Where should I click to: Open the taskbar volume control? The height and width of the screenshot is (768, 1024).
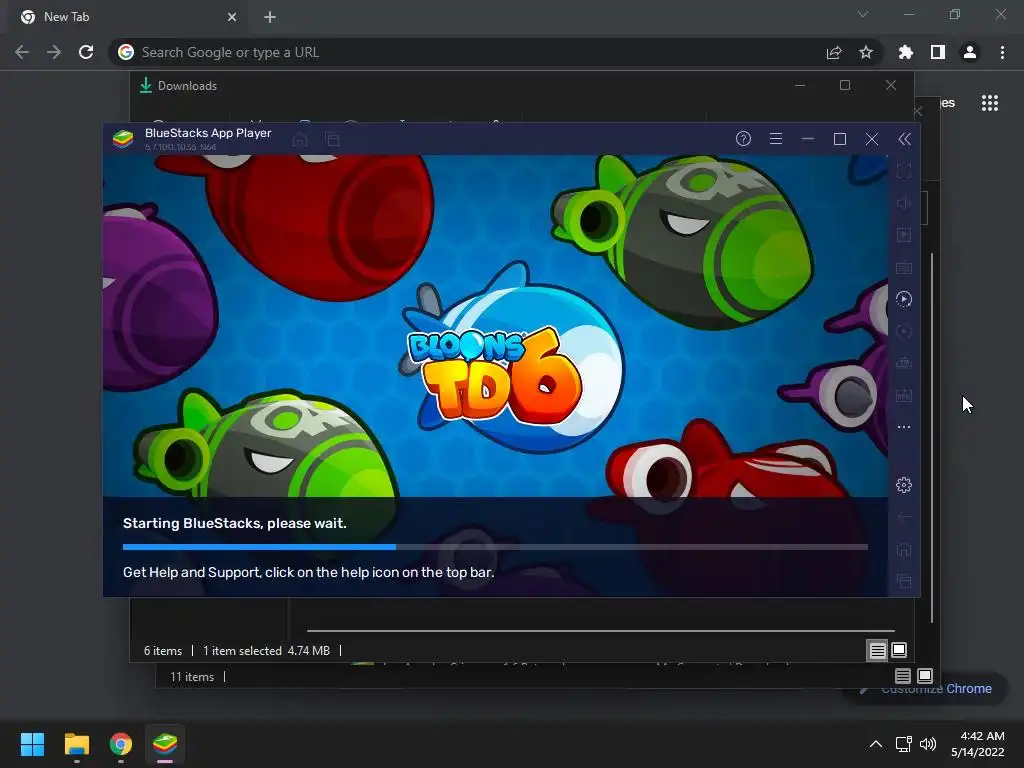(927, 744)
